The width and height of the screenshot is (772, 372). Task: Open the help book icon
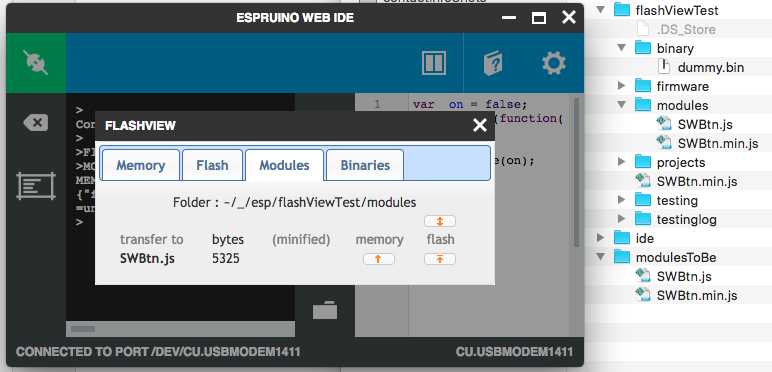point(492,63)
